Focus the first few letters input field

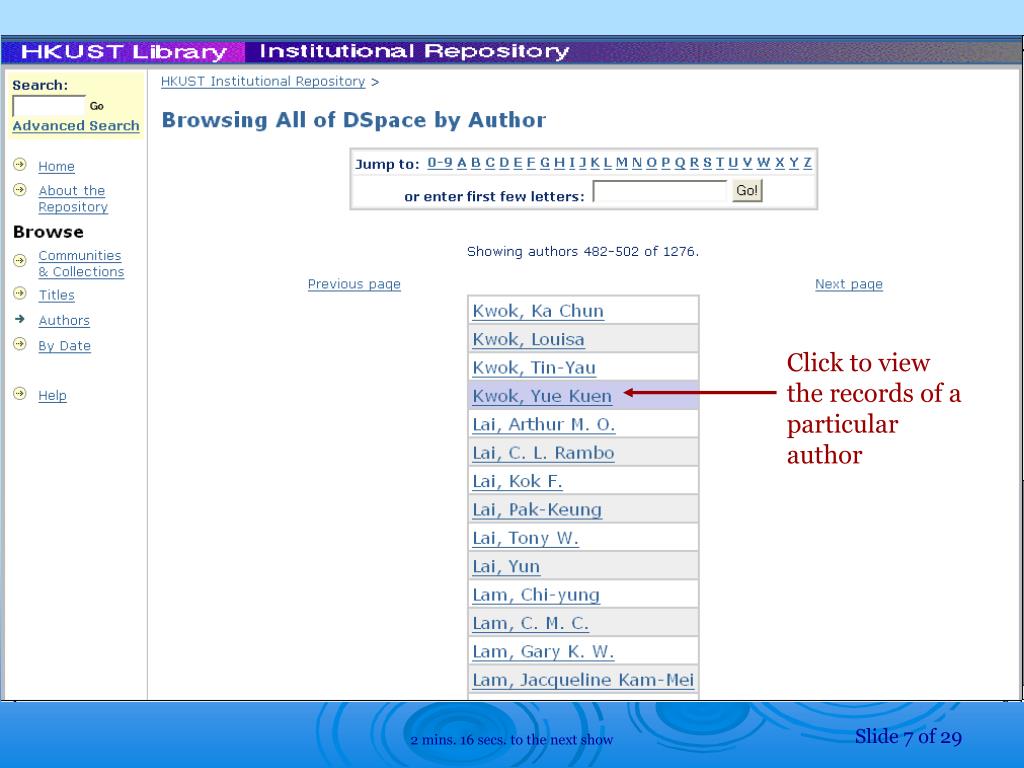pyautogui.click(x=660, y=191)
